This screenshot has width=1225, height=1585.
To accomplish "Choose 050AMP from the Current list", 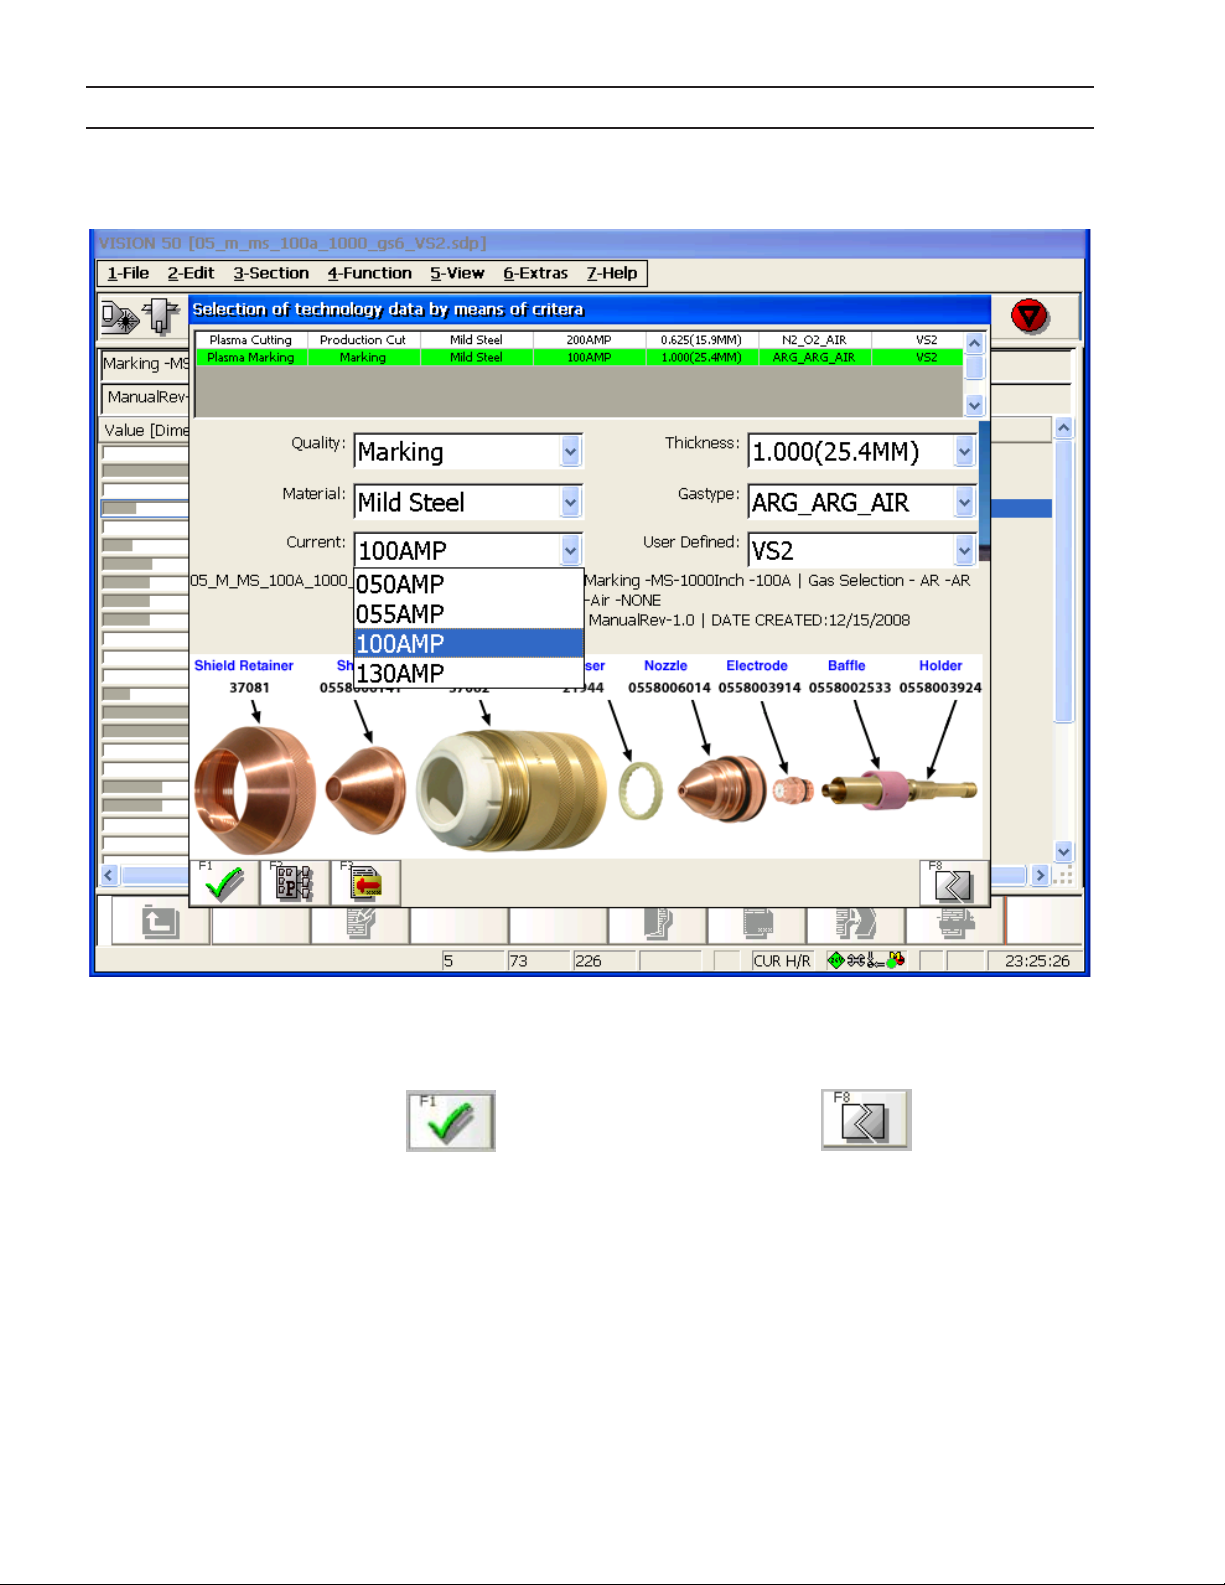I will [x=469, y=584].
